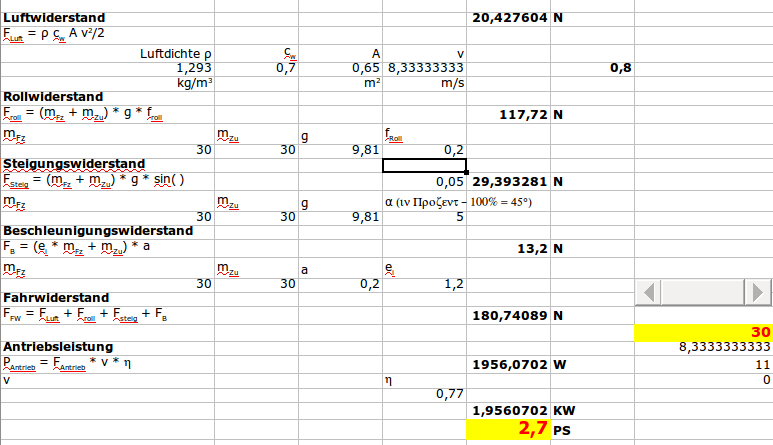Select the Rollwiderstand heading cell
773x445 pixels.
coord(107,97)
